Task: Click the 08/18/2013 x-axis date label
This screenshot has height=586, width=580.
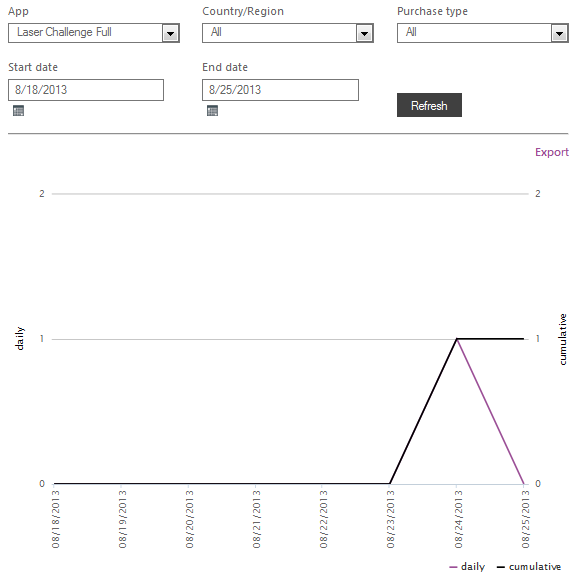Action: point(55,519)
